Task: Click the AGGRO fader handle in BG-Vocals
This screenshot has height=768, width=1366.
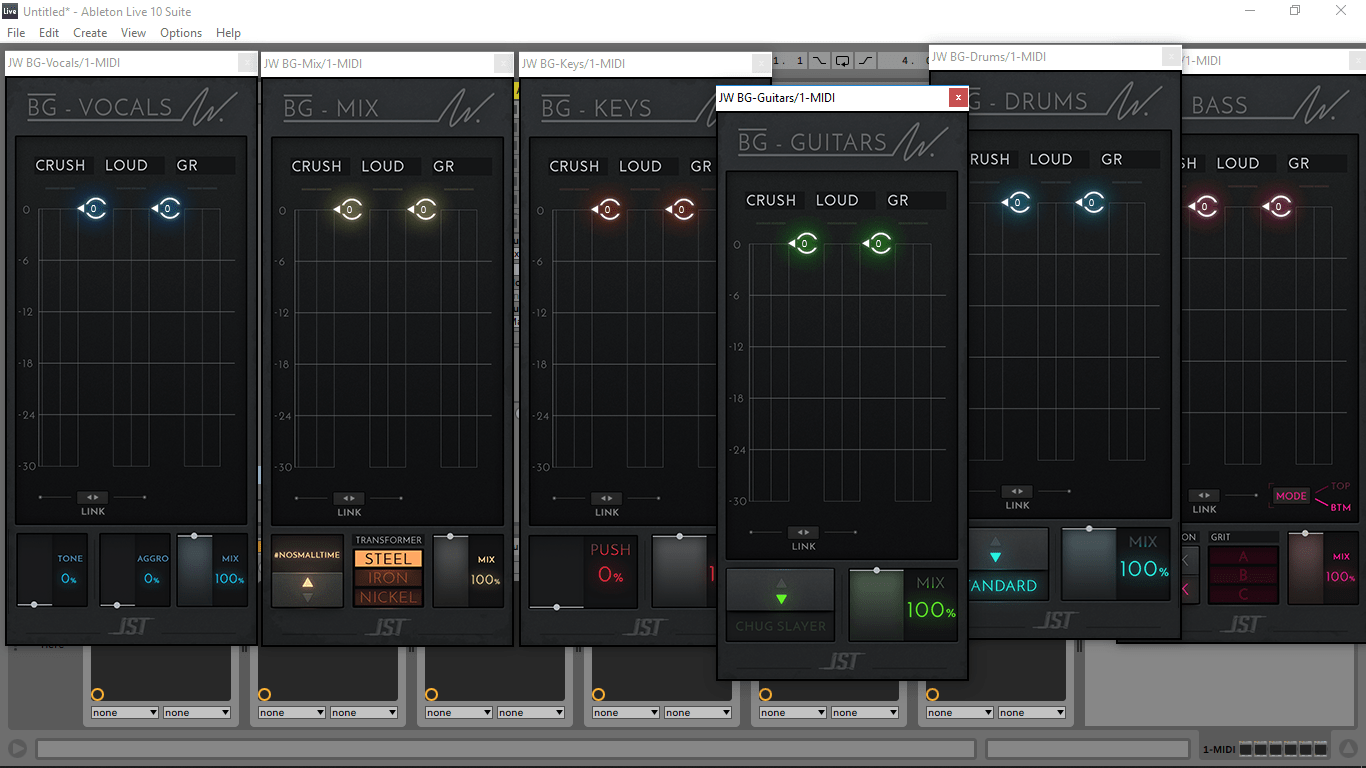Action: (x=117, y=604)
